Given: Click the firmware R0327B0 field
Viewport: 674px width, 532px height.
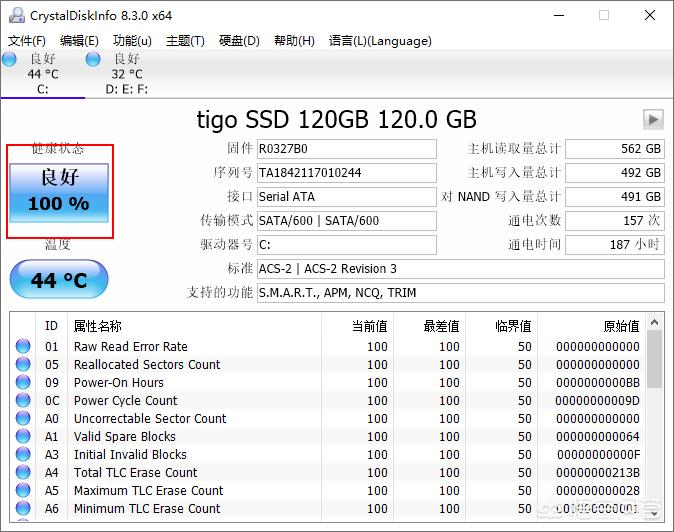Looking at the screenshot, I should pyautogui.click(x=346, y=149).
